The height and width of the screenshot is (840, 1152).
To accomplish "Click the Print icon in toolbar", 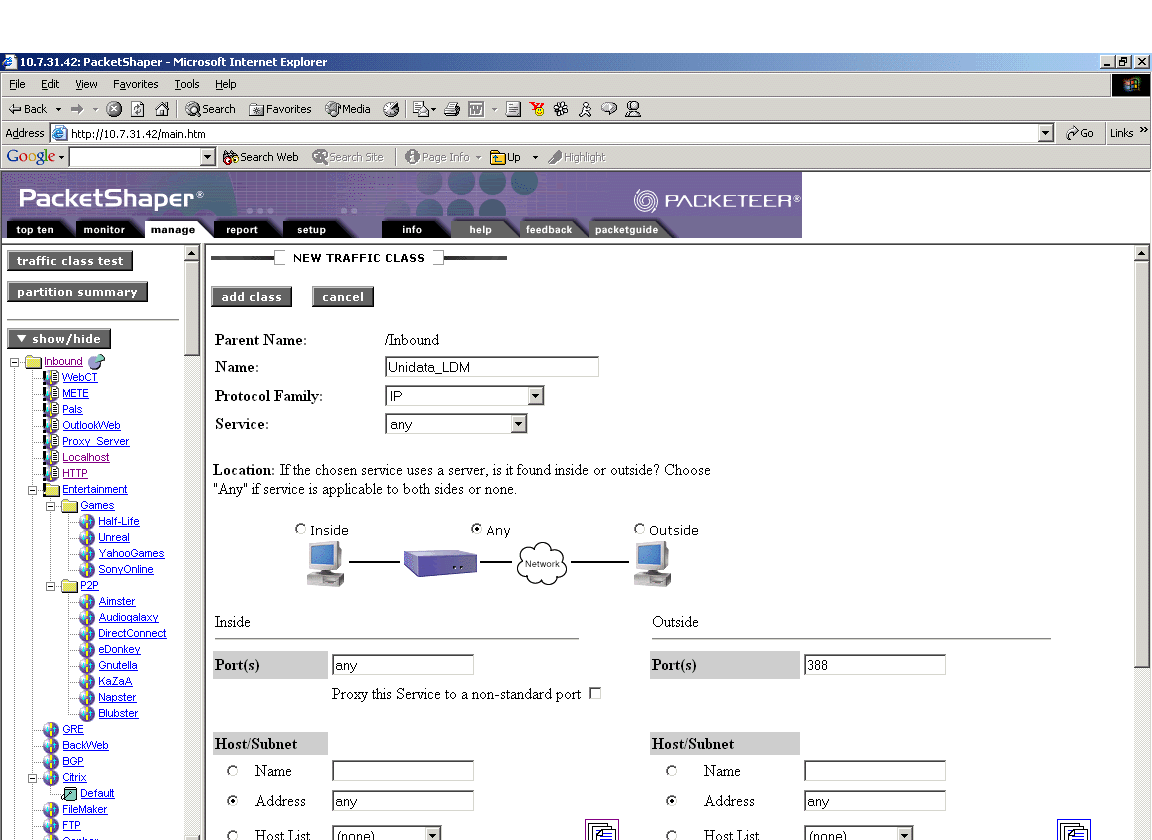I will click(451, 109).
